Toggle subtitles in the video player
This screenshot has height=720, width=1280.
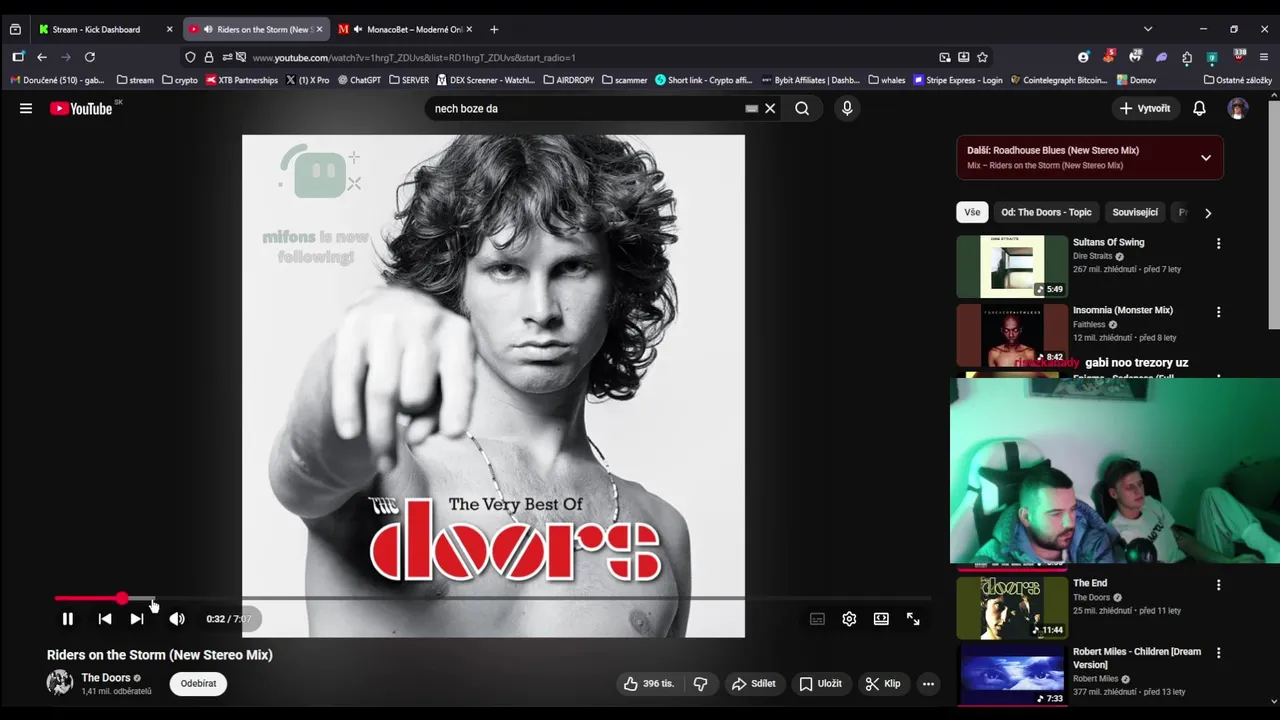(x=817, y=619)
